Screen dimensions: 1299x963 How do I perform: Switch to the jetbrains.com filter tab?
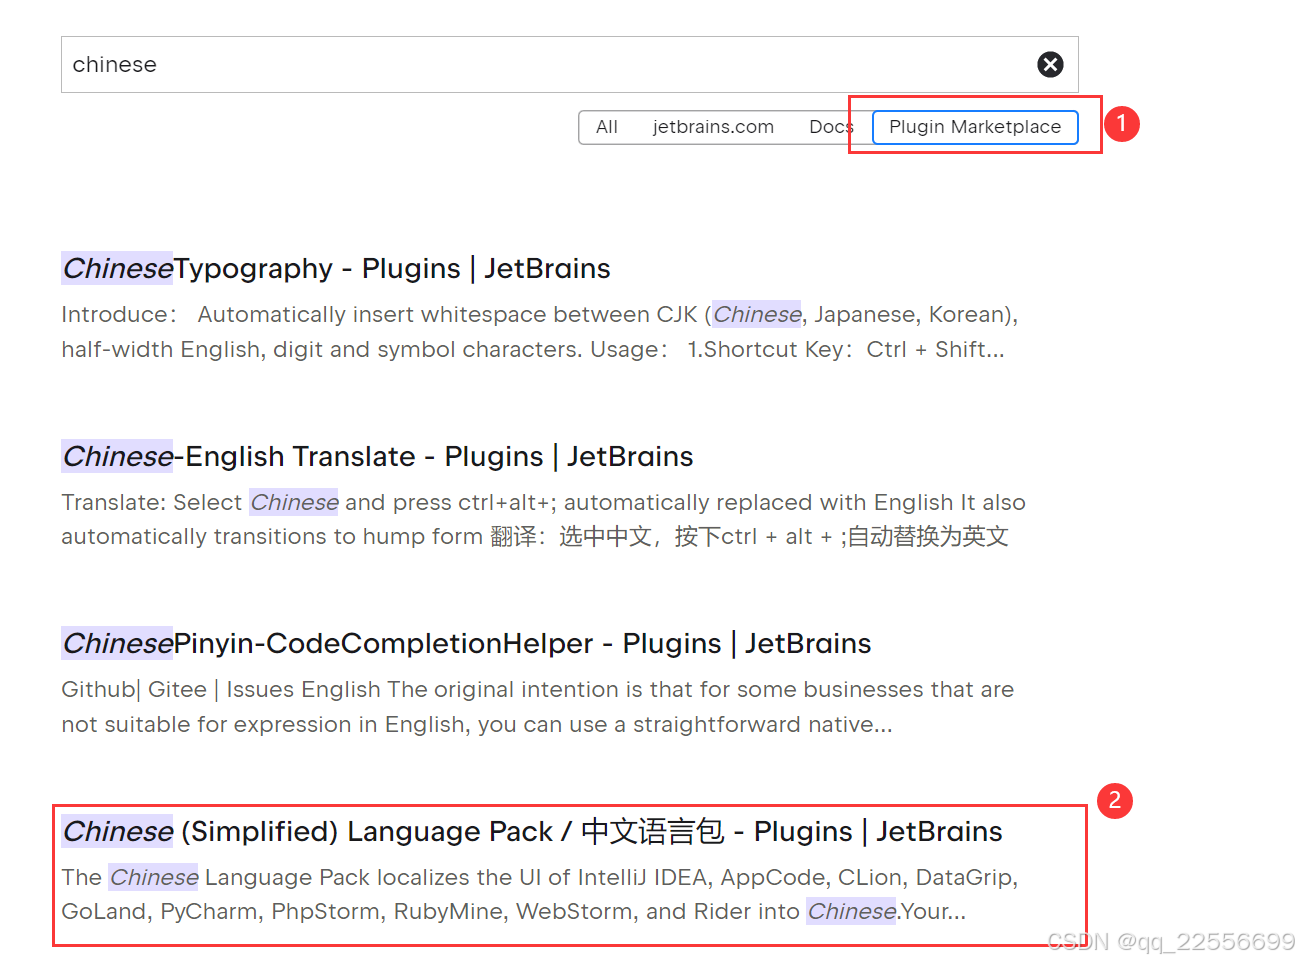[713, 127]
